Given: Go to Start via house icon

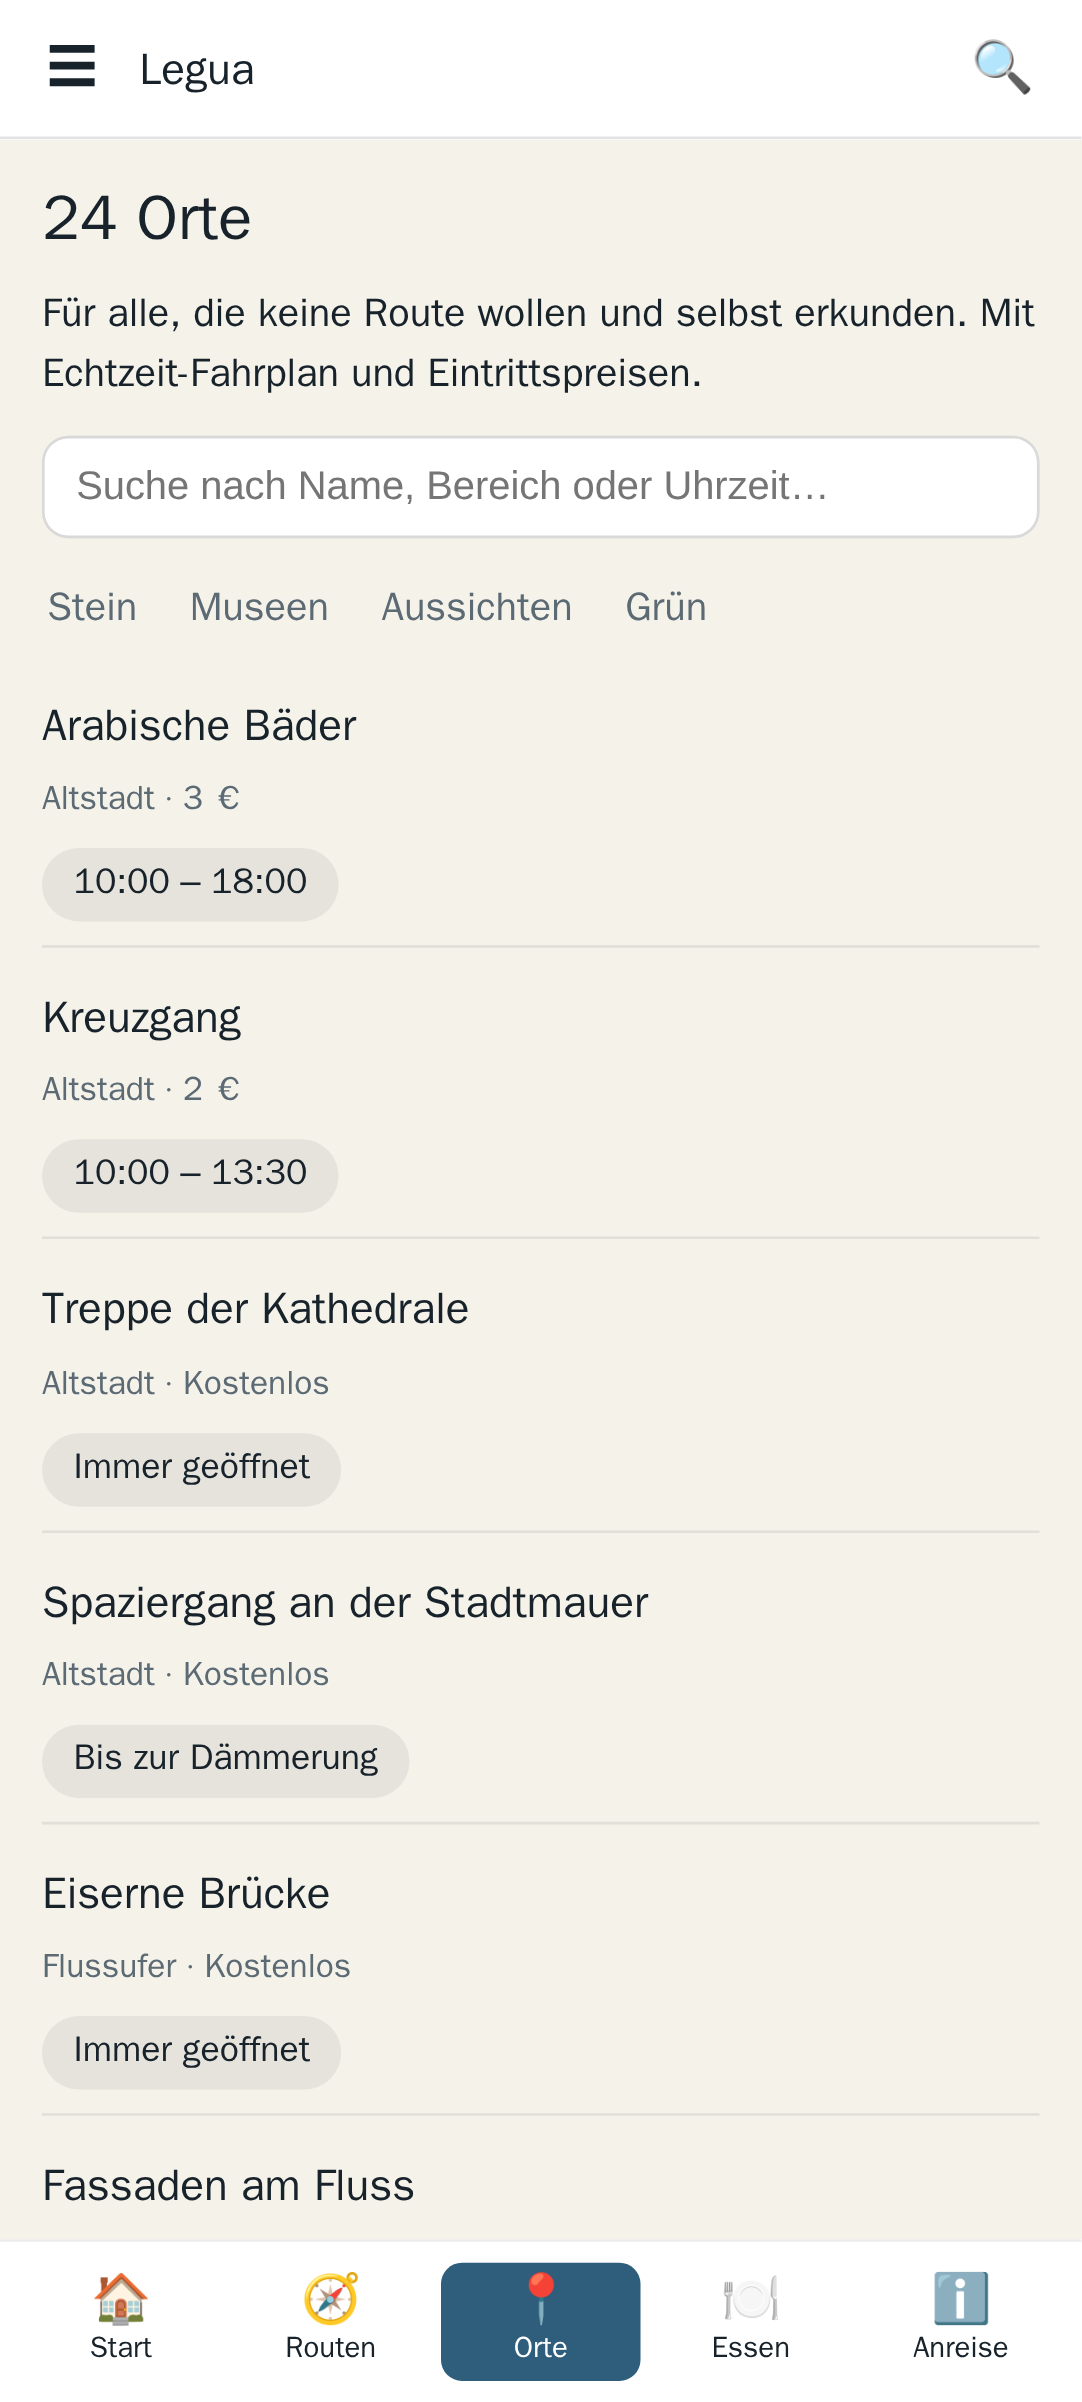Looking at the screenshot, I should 121,2321.
